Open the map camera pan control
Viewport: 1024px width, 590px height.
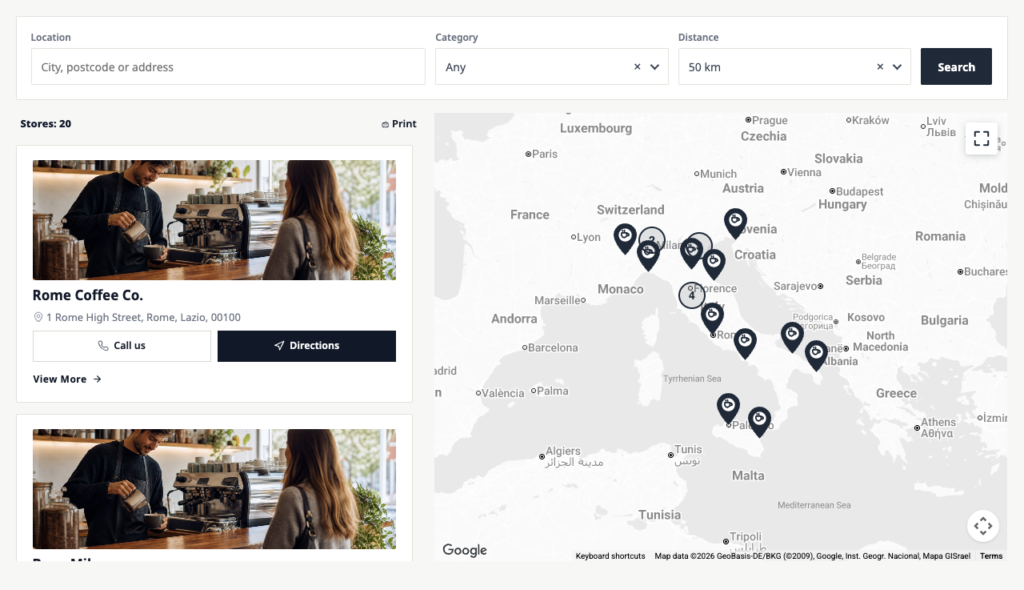coord(983,525)
